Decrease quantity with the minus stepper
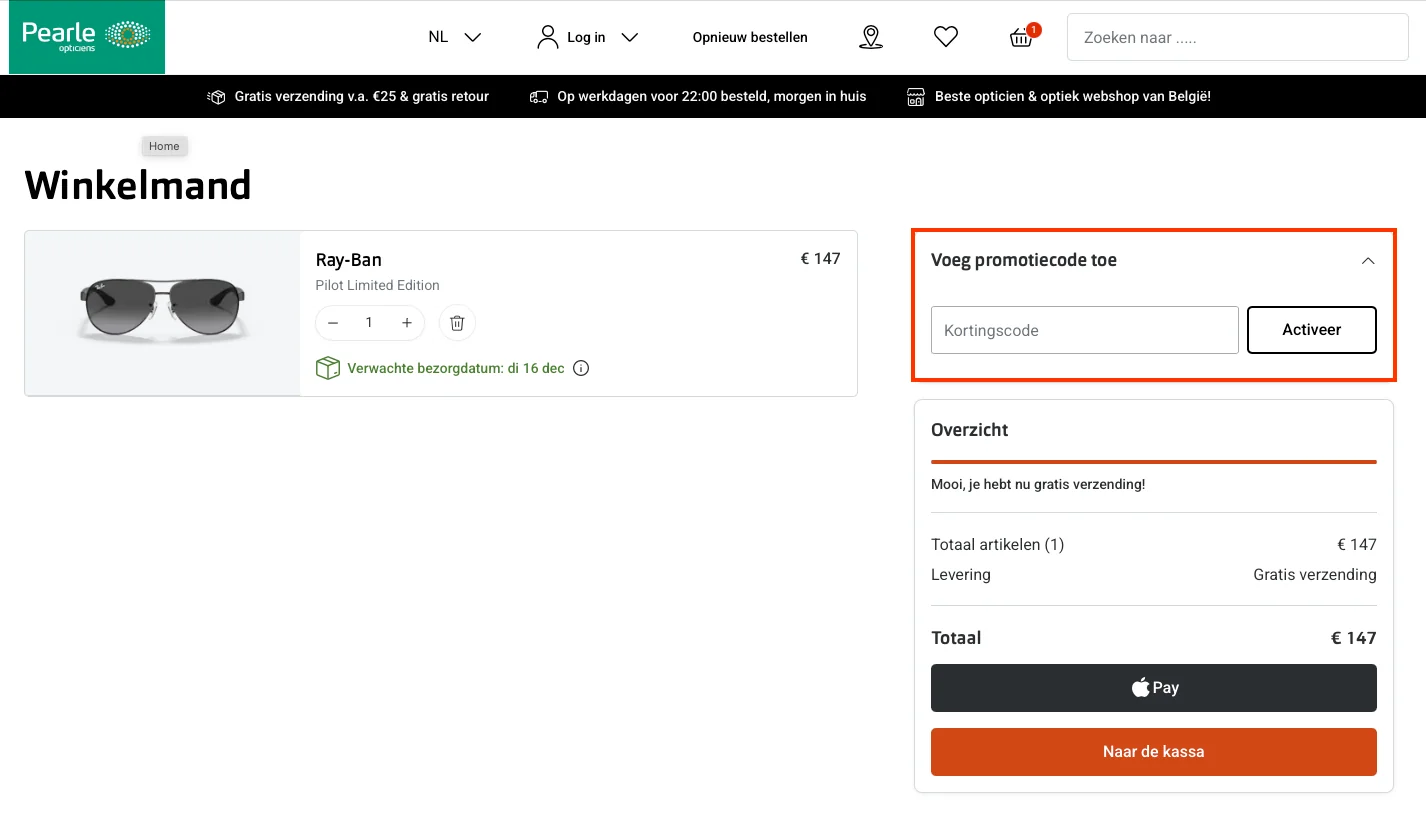 click(x=333, y=322)
